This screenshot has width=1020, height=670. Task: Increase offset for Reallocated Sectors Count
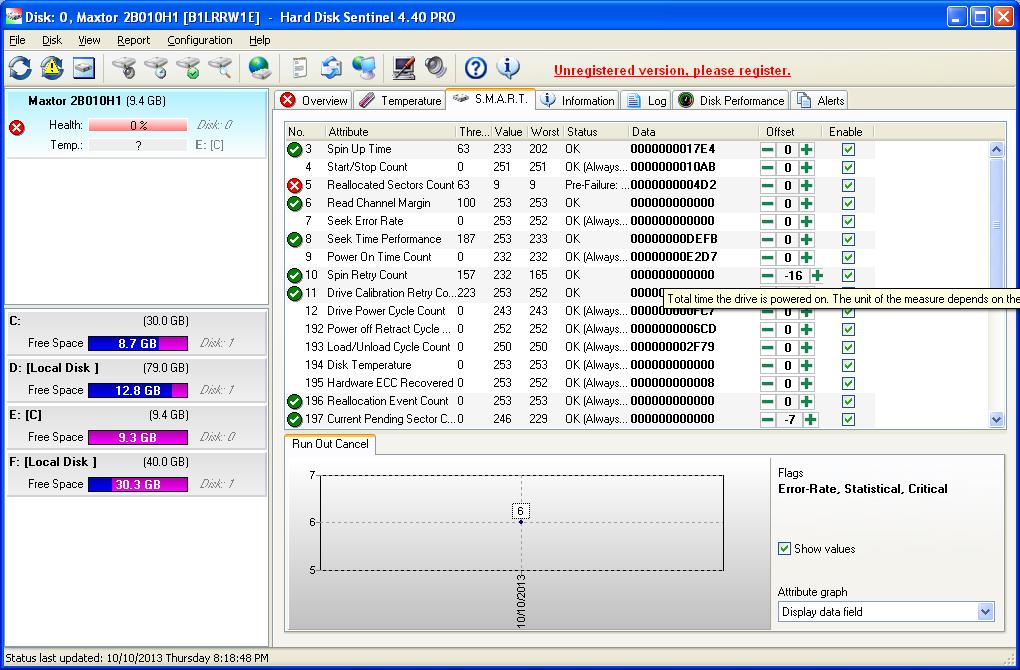coord(807,185)
